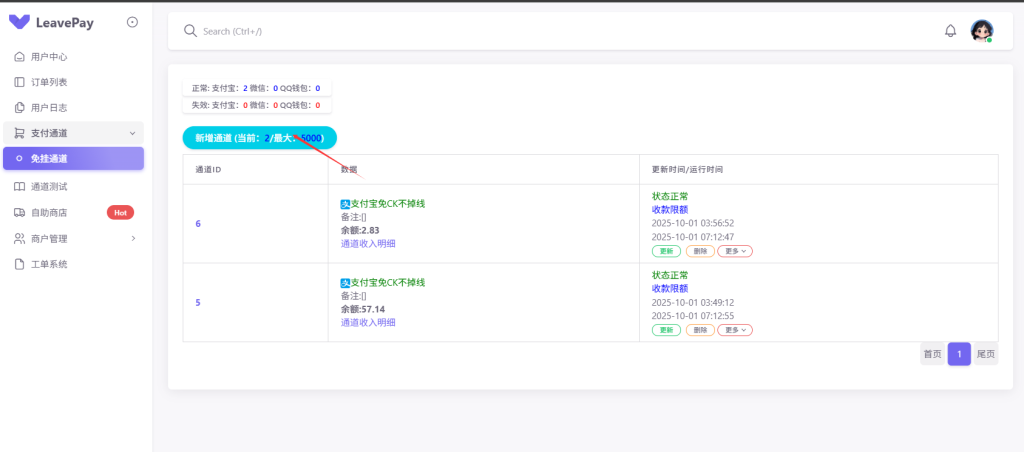Open 通道收入明细 link for channel 6
The width and height of the screenshot is (1024, 452).
coord(368,243)
